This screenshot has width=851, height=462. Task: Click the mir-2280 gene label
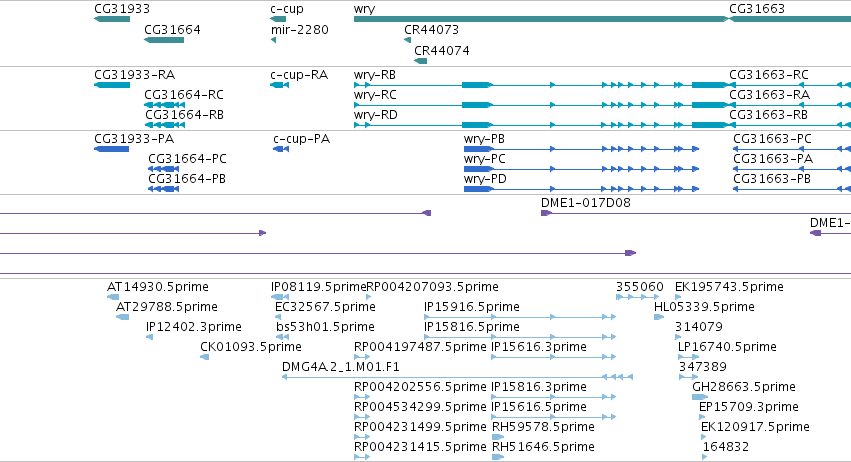tap(300, 30)
